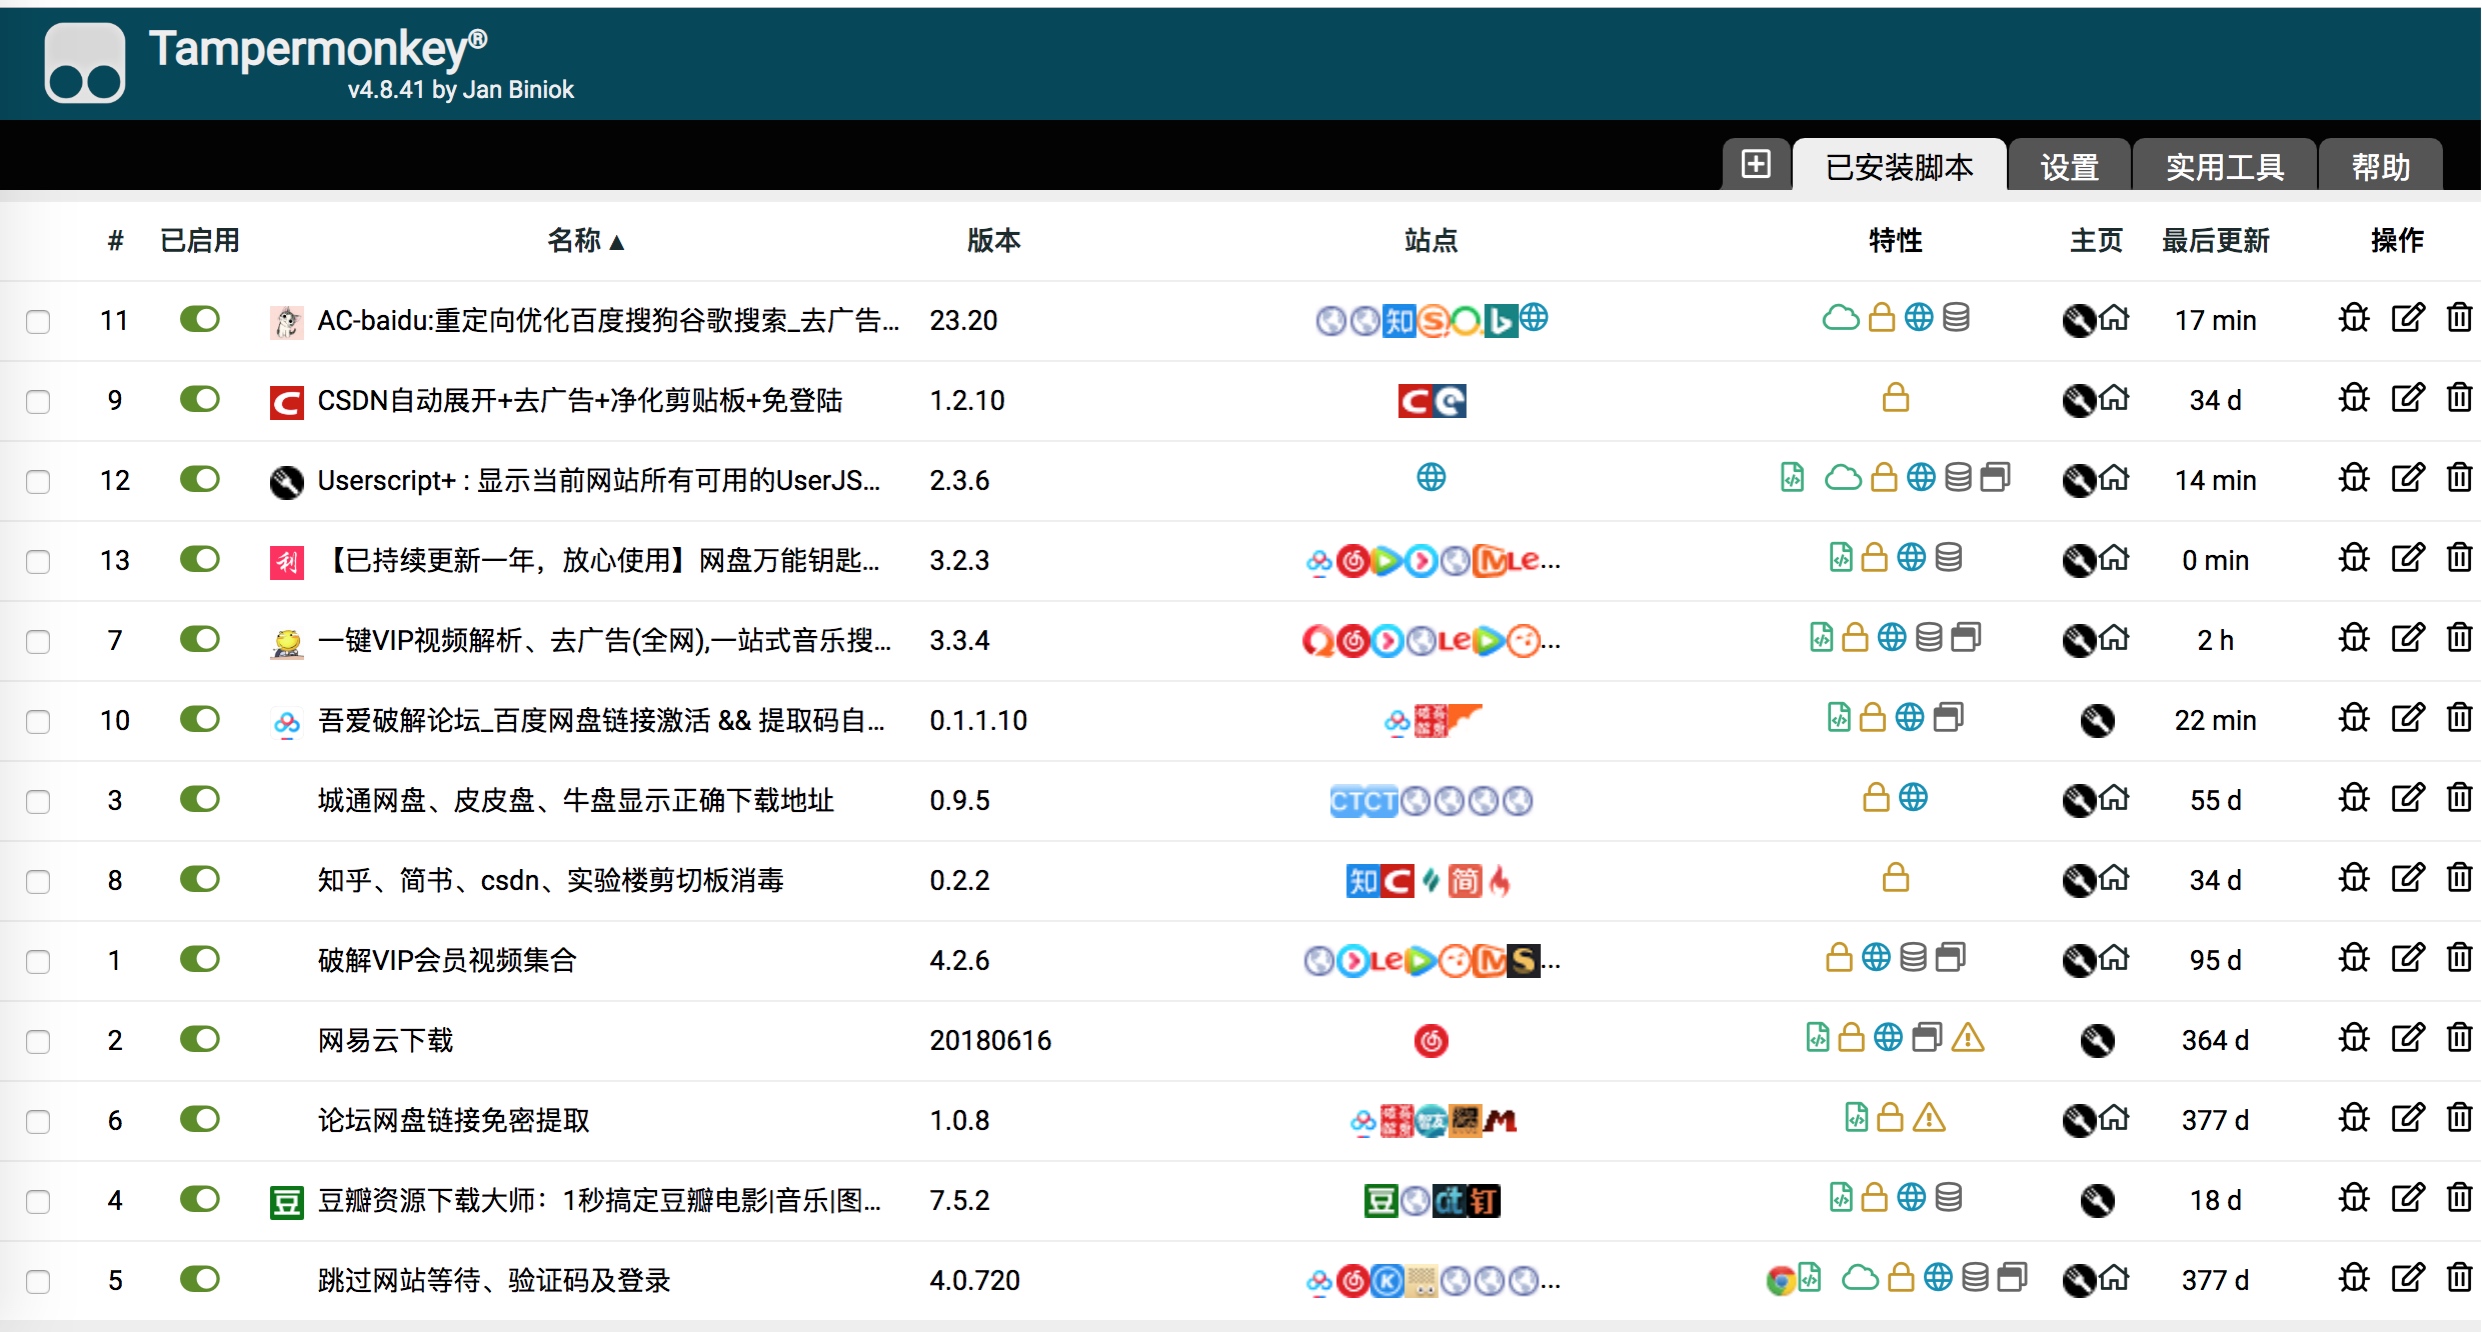The width and height of the screenshot is (2482, 1332).
Task: Switch to the 设置 tab
Action: (2069, 167)
